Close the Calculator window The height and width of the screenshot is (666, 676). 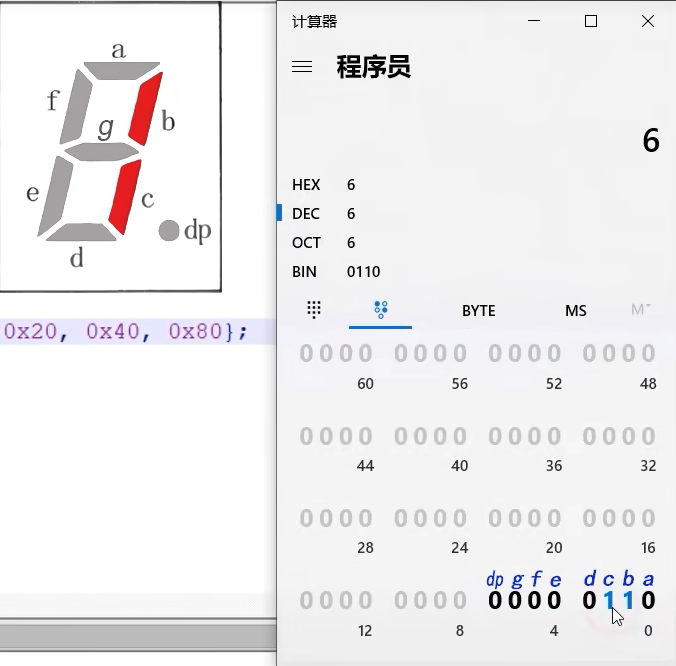648,21
